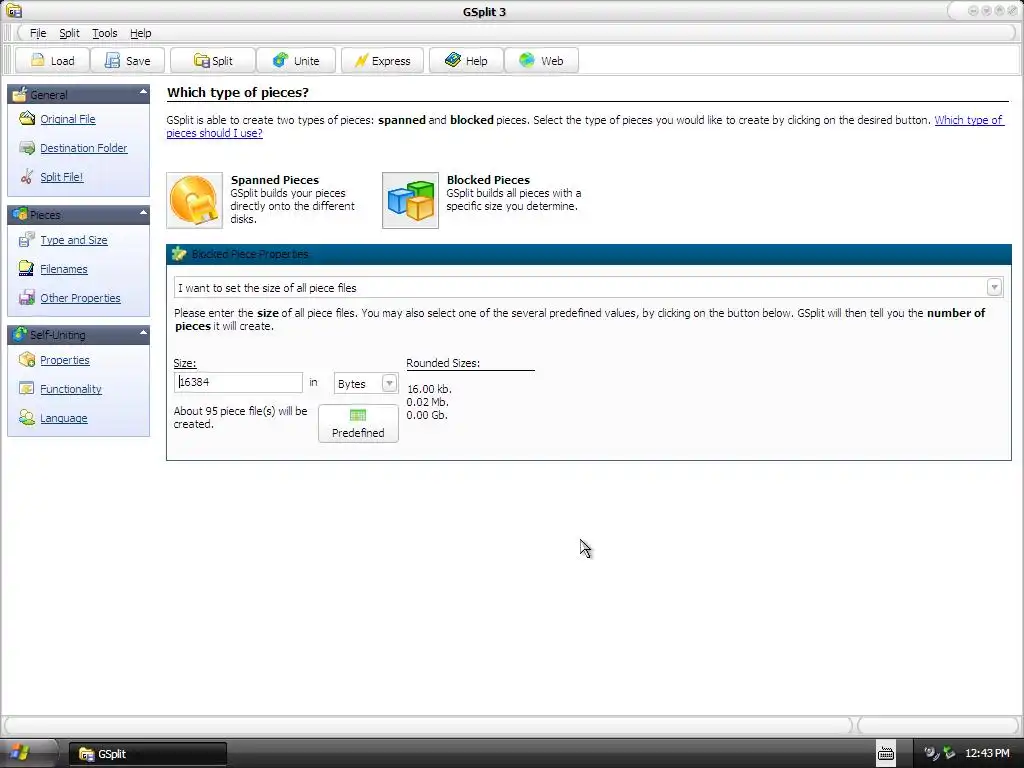Open the Self-Uniting Properties link
The width and height of the screenshot is (1024, 768).
(x=65, y=360)
